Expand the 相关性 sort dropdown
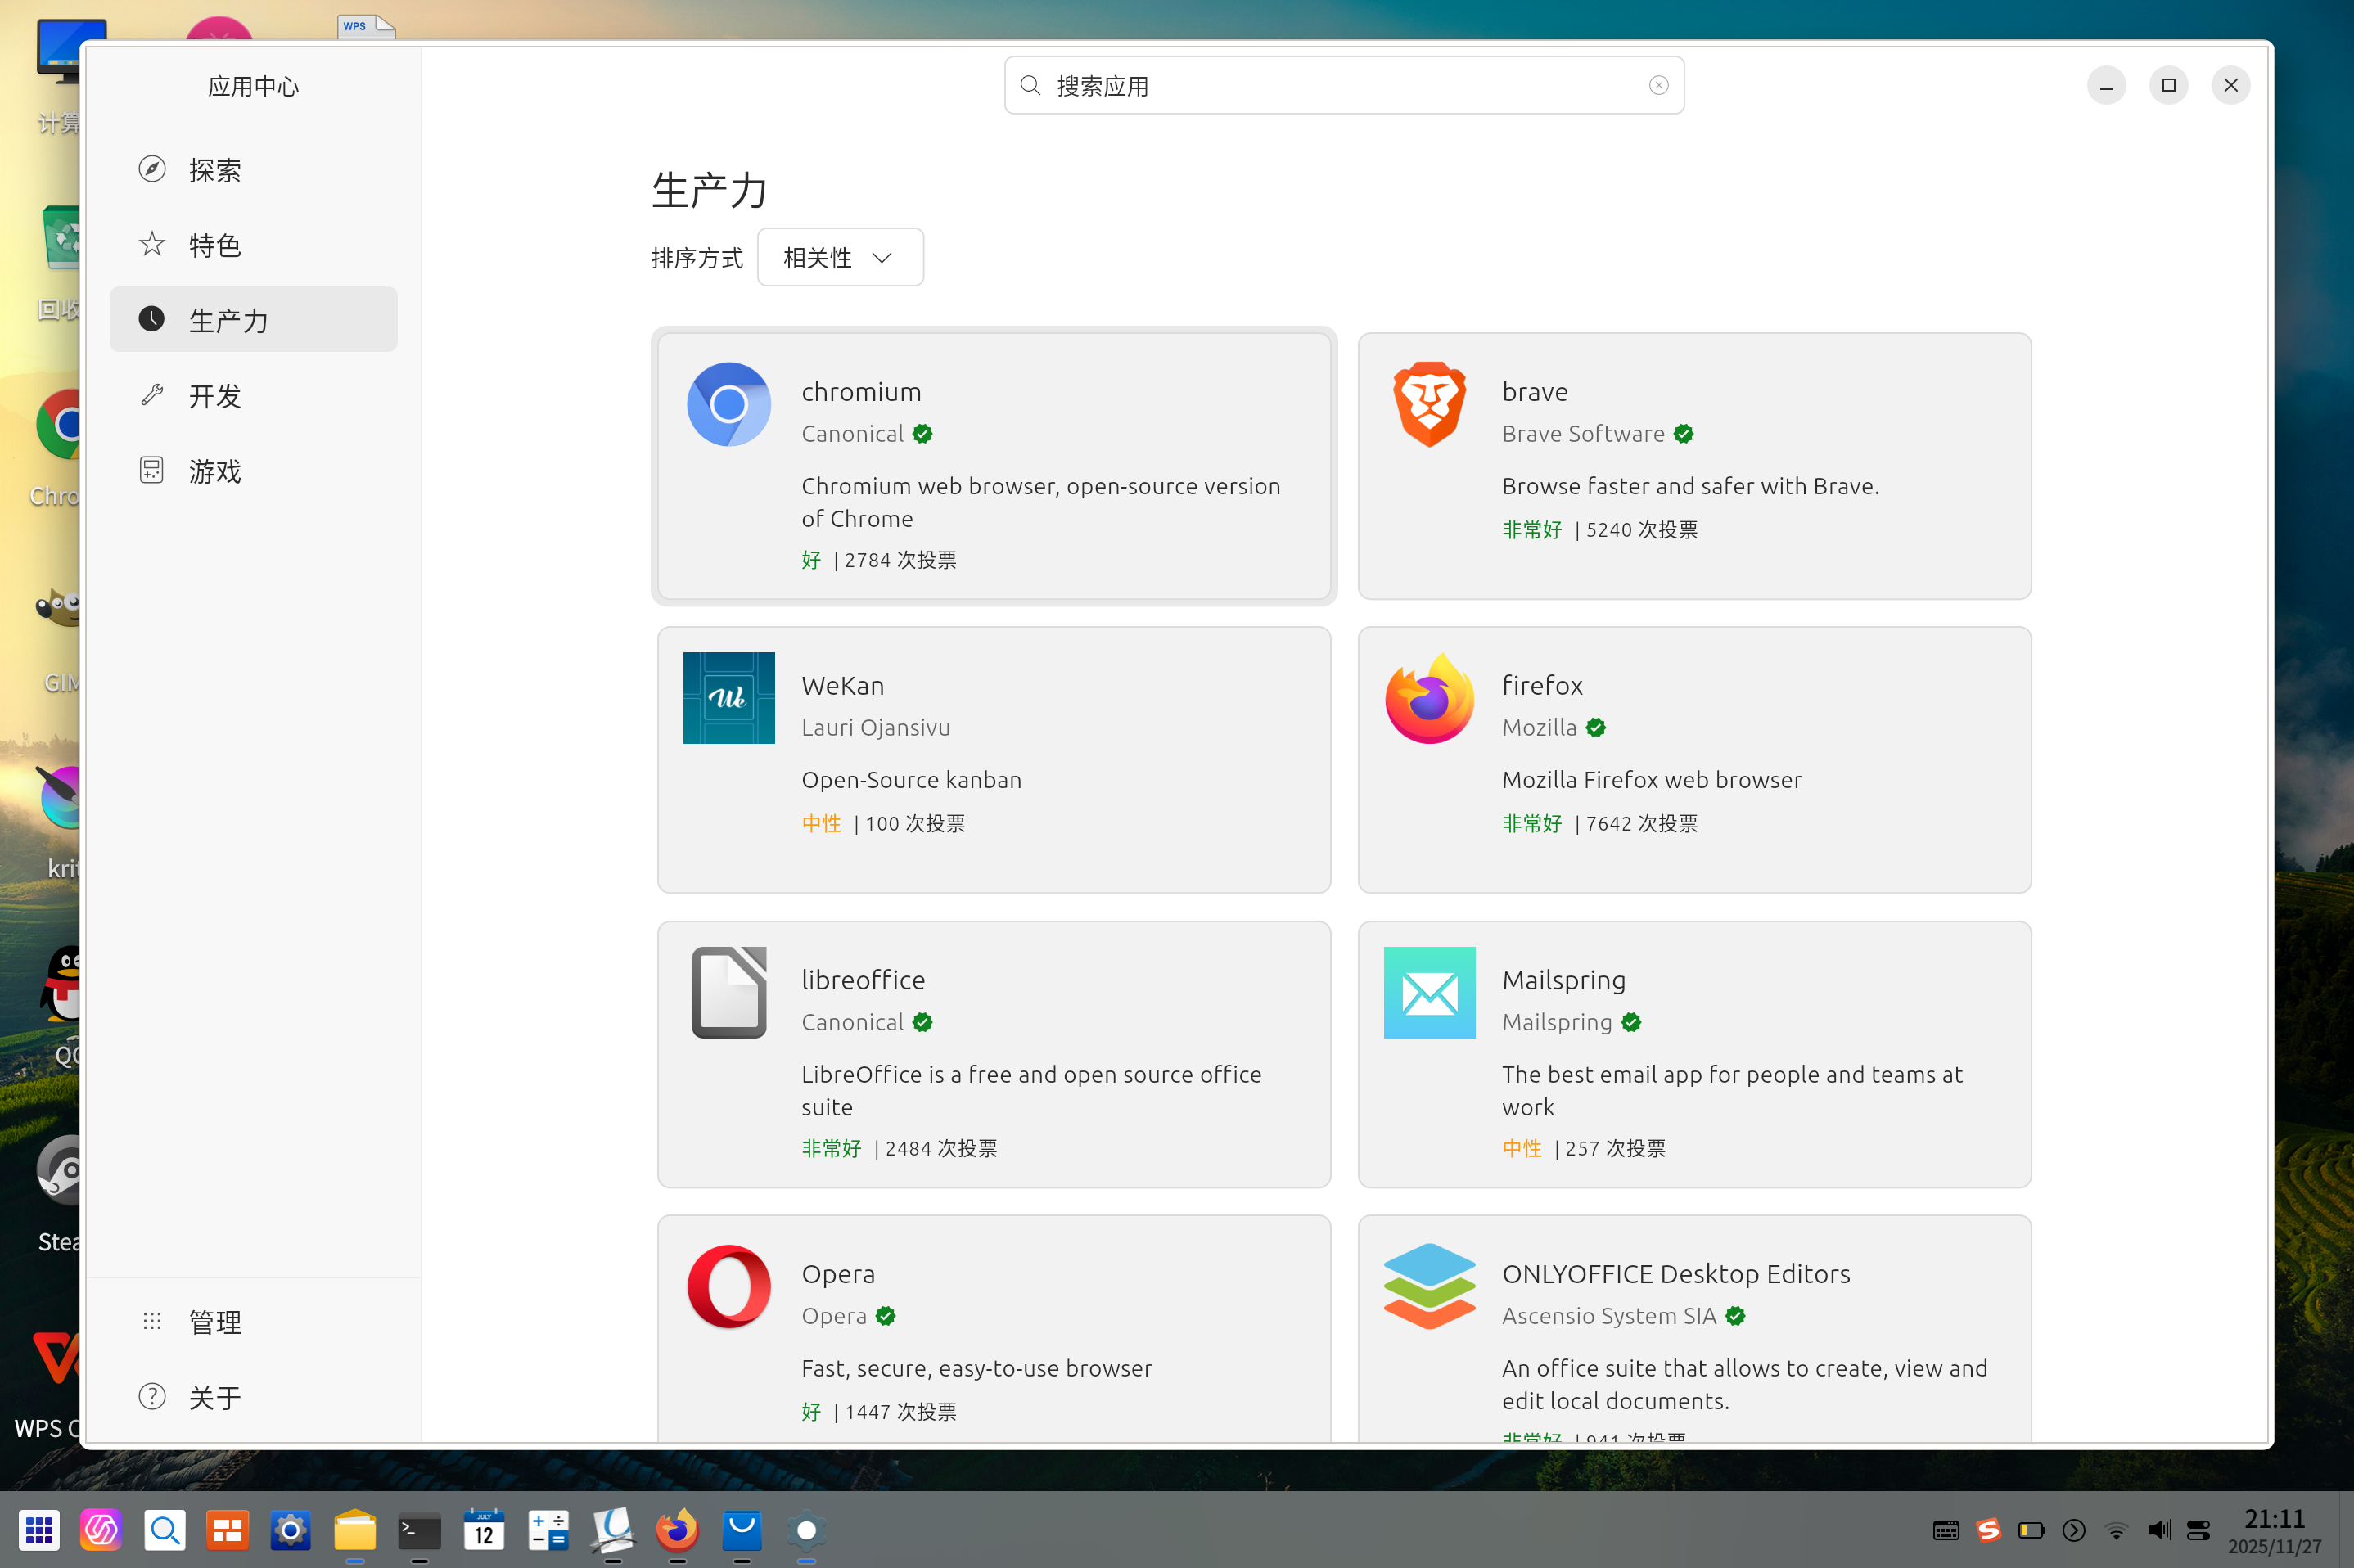This screenshot has width=2354, height=1568. [840, 257]
